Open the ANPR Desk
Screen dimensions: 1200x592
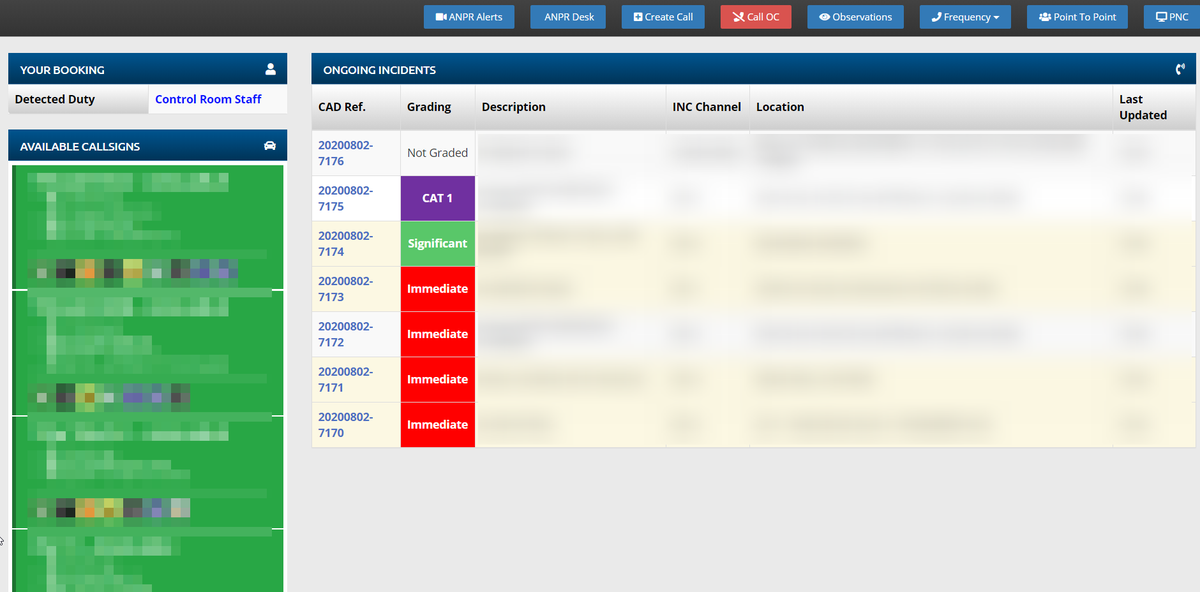568,17
